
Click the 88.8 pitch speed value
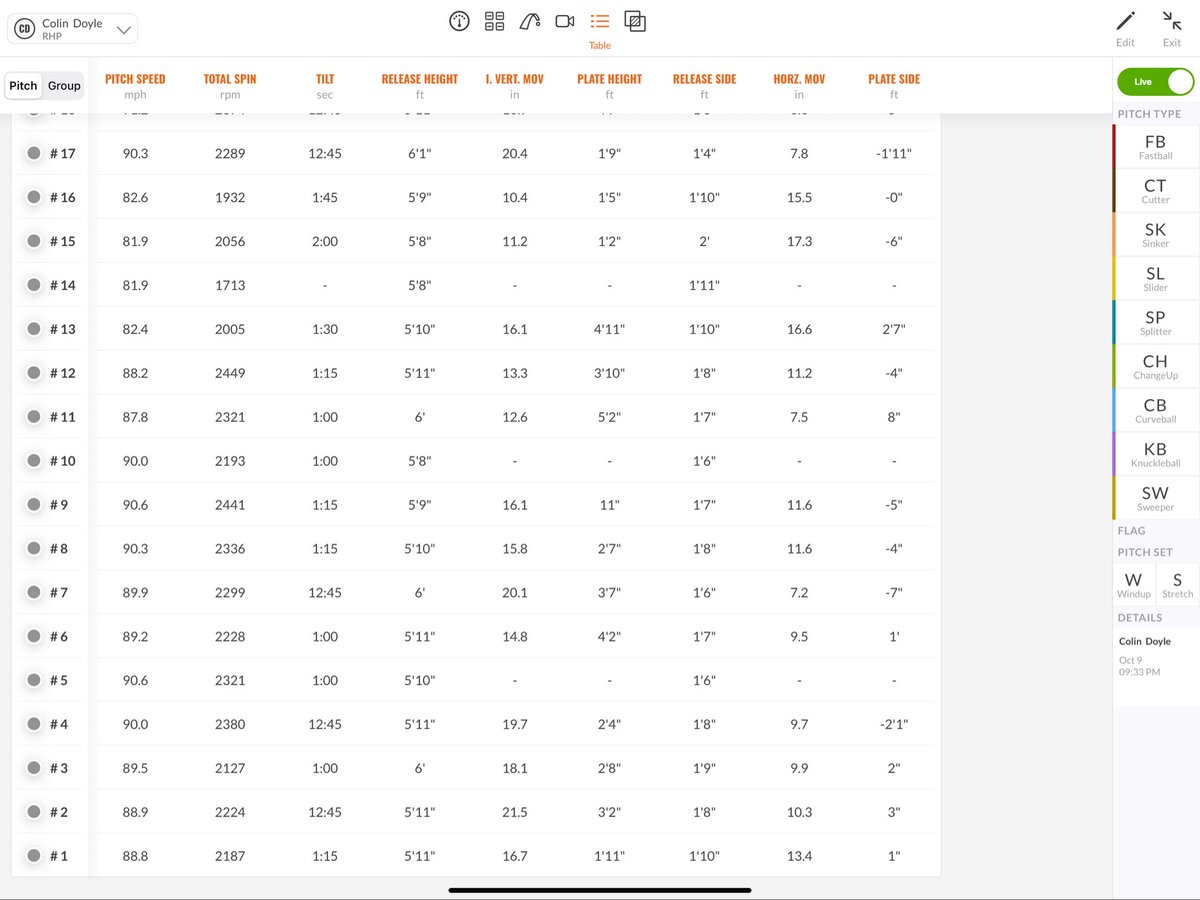[135, 856]
